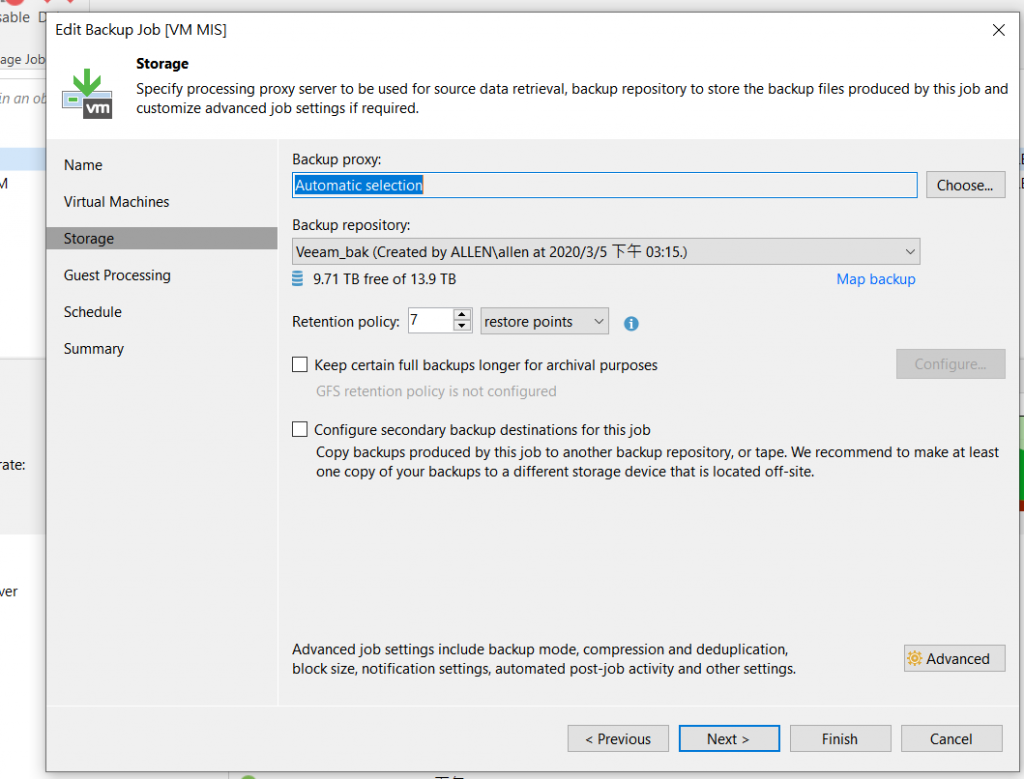Click the '9.71 TB free of 13.9 TB' text
Image resolution: width=1024 pixels, height=779 pixels.
[384, 279]
